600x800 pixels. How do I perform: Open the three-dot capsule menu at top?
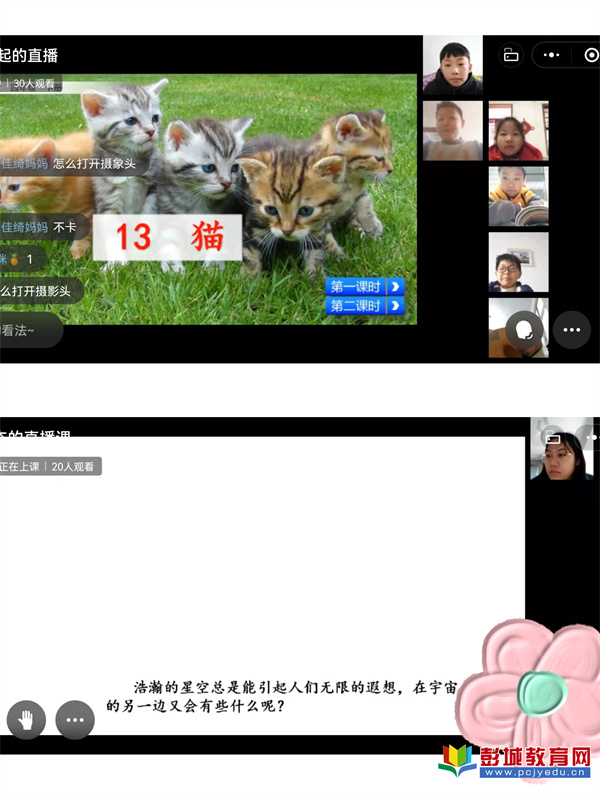pos(552,55)
